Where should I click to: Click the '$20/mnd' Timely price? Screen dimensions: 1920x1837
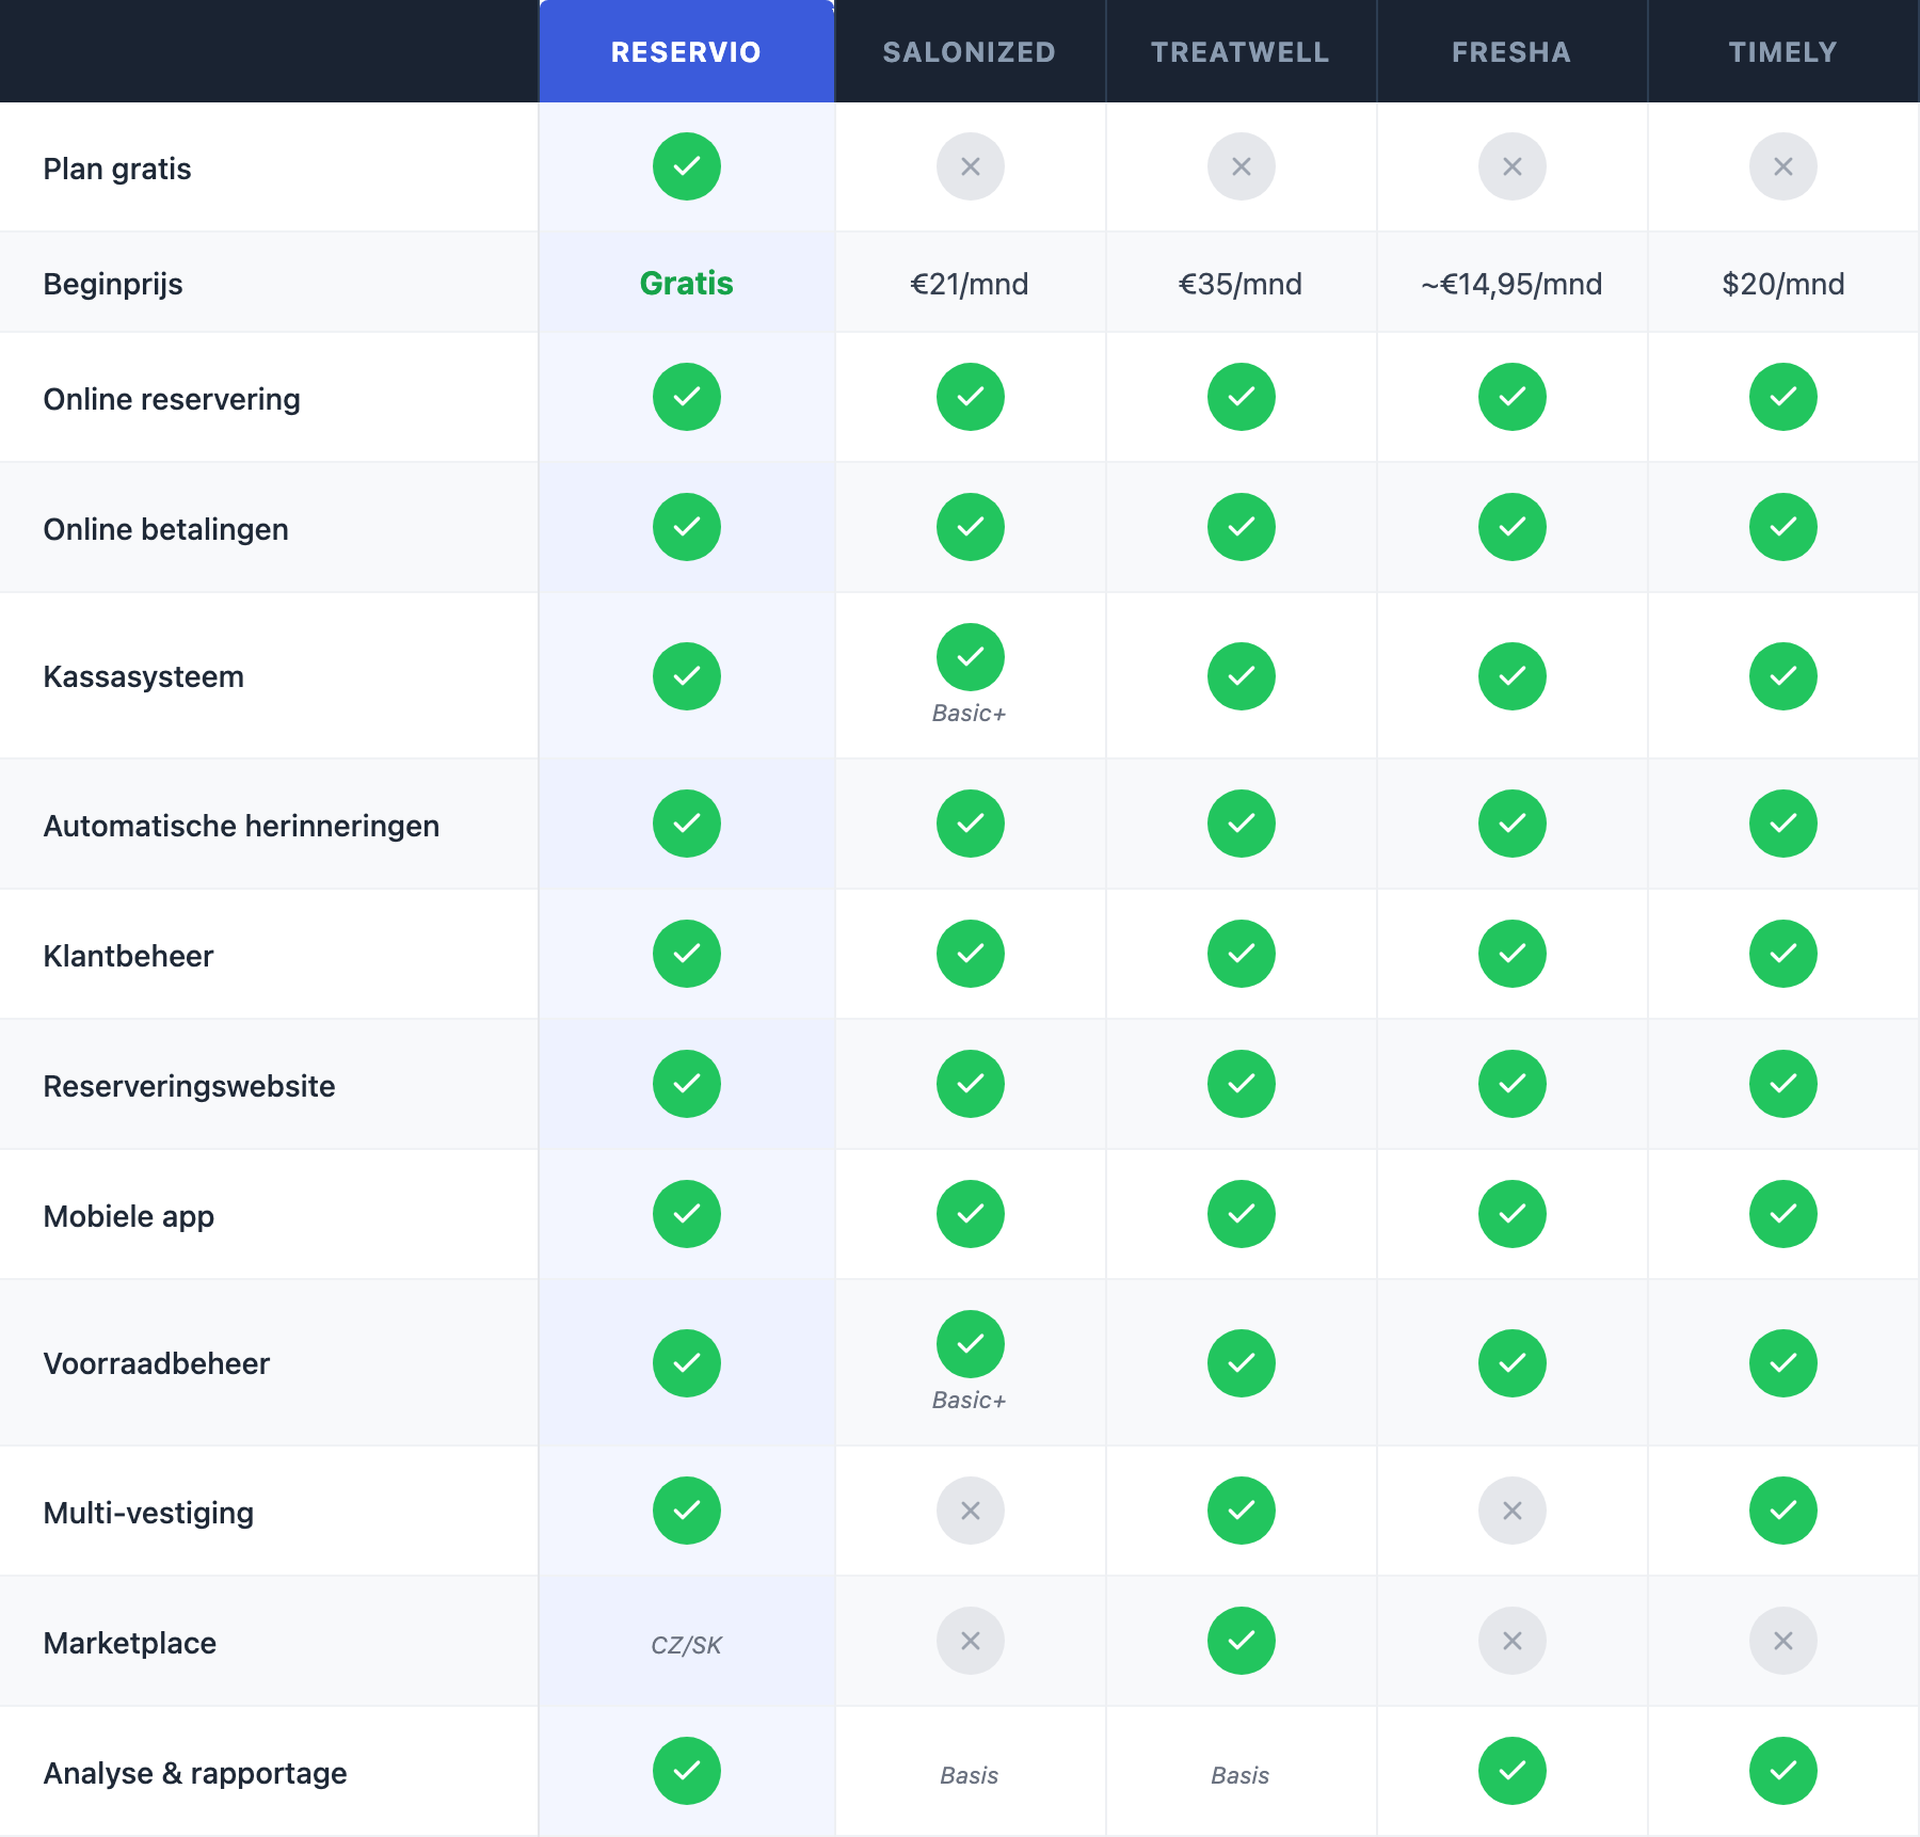[x=1783, y=284]
